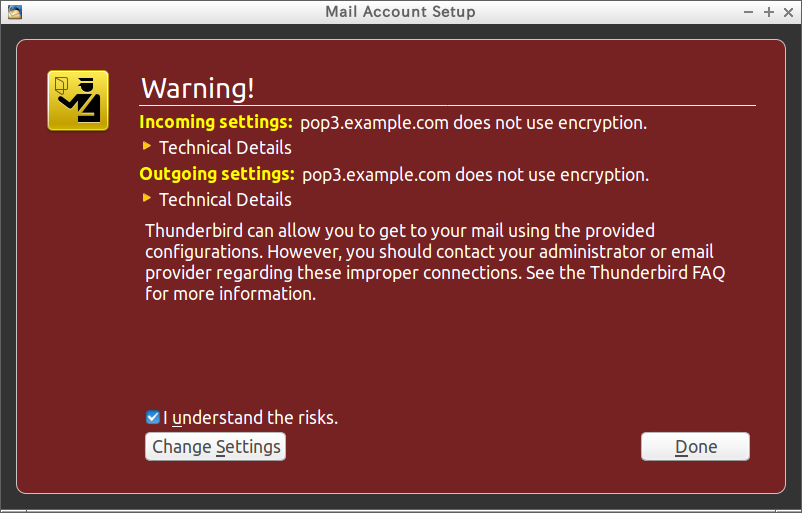Select the yellow Incoming settings label
Image resolution: width=802 pixels, height=513 pixels.
click(x=215, y=122)
